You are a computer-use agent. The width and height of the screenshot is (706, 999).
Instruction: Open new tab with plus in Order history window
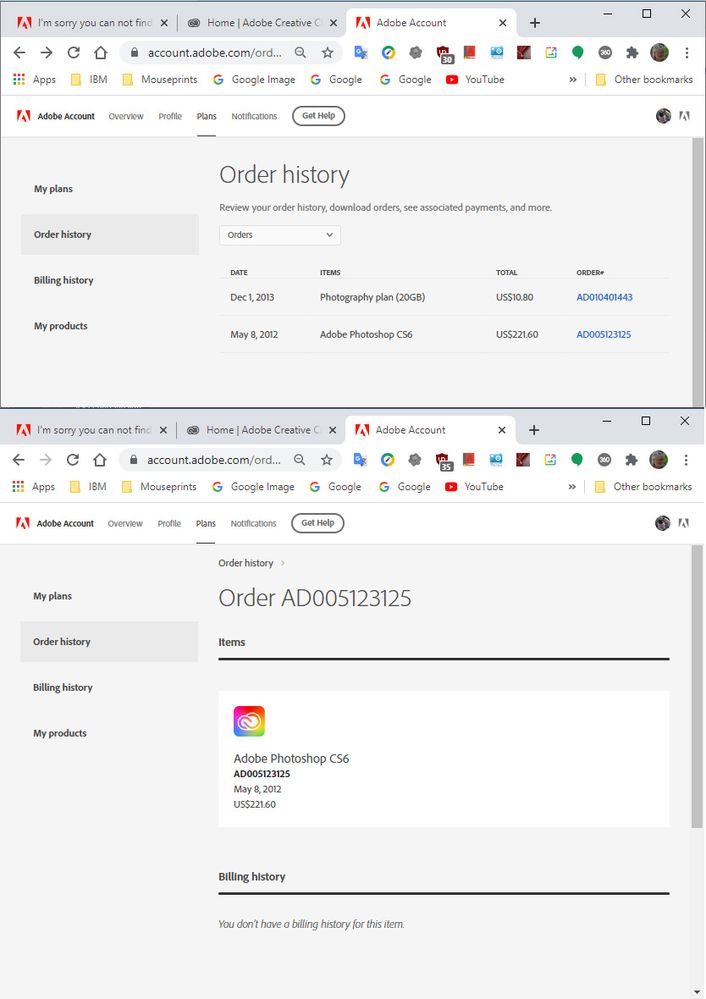click(x=535, y=23)
